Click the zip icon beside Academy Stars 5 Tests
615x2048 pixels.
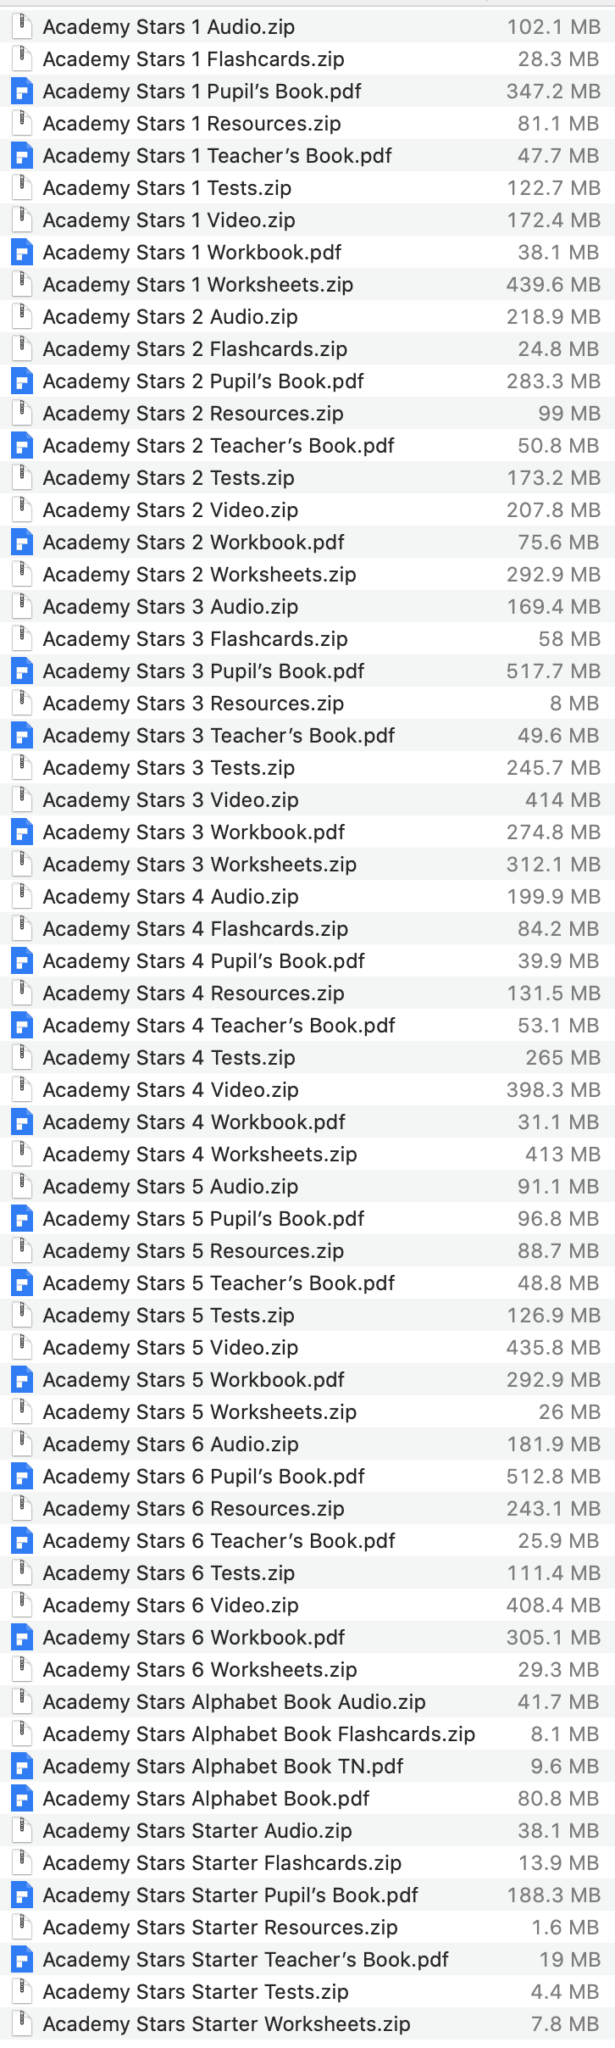point(22,1315)
